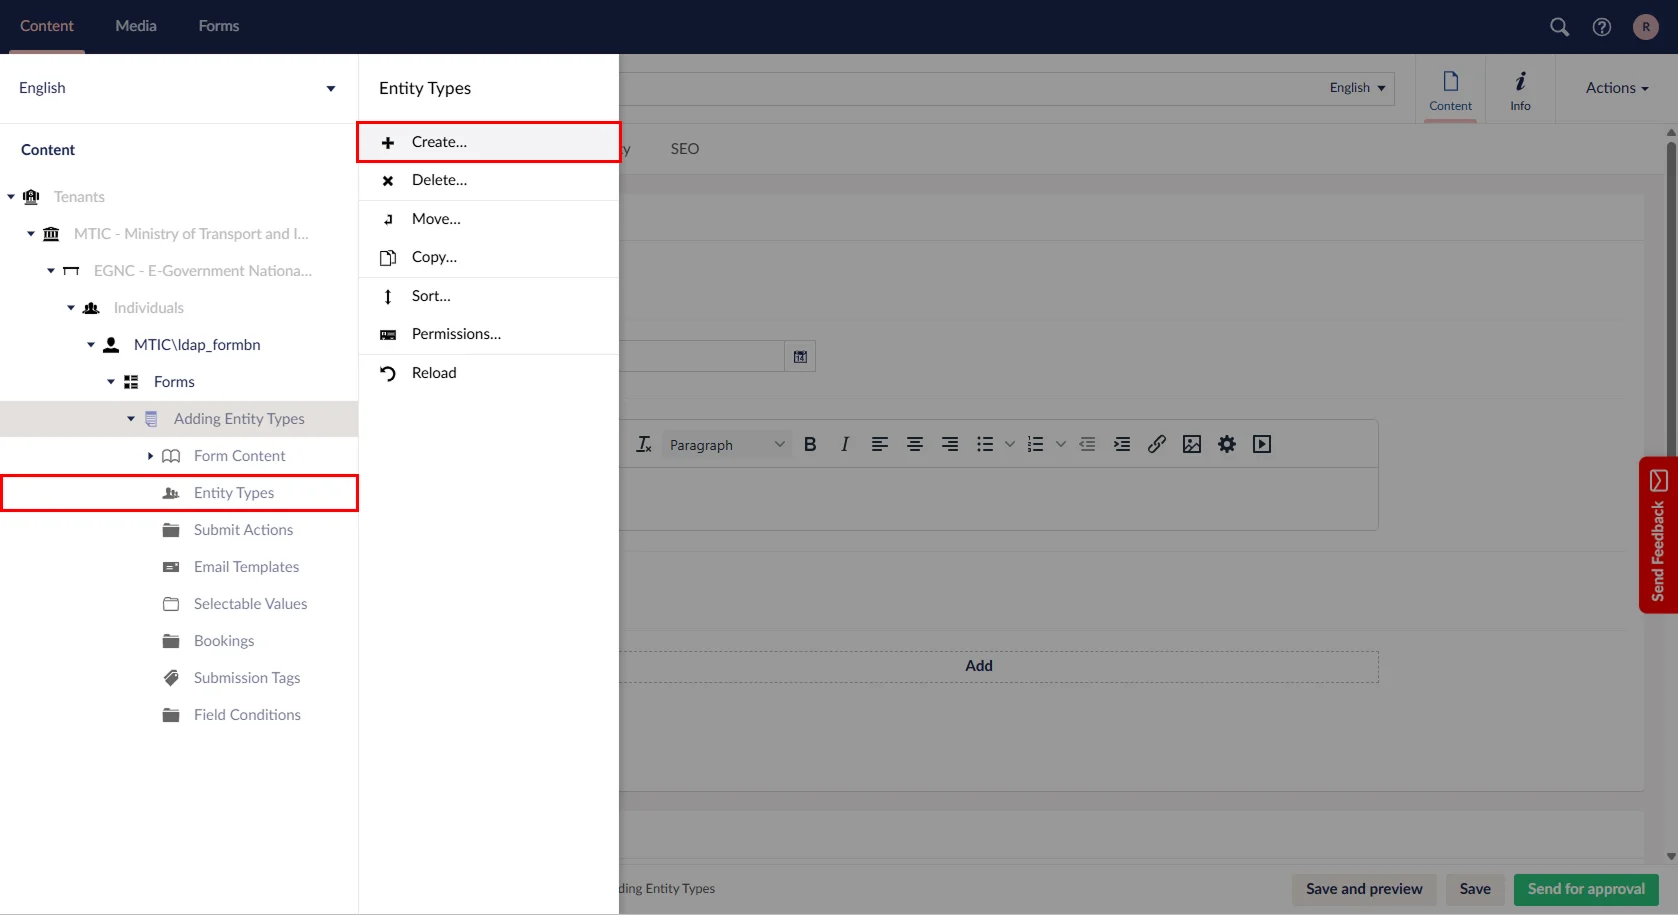The height and width of the screenshot is (915, 1678).
Task: Select Submit Actions in the content tree
Action: tap(243, 530)
